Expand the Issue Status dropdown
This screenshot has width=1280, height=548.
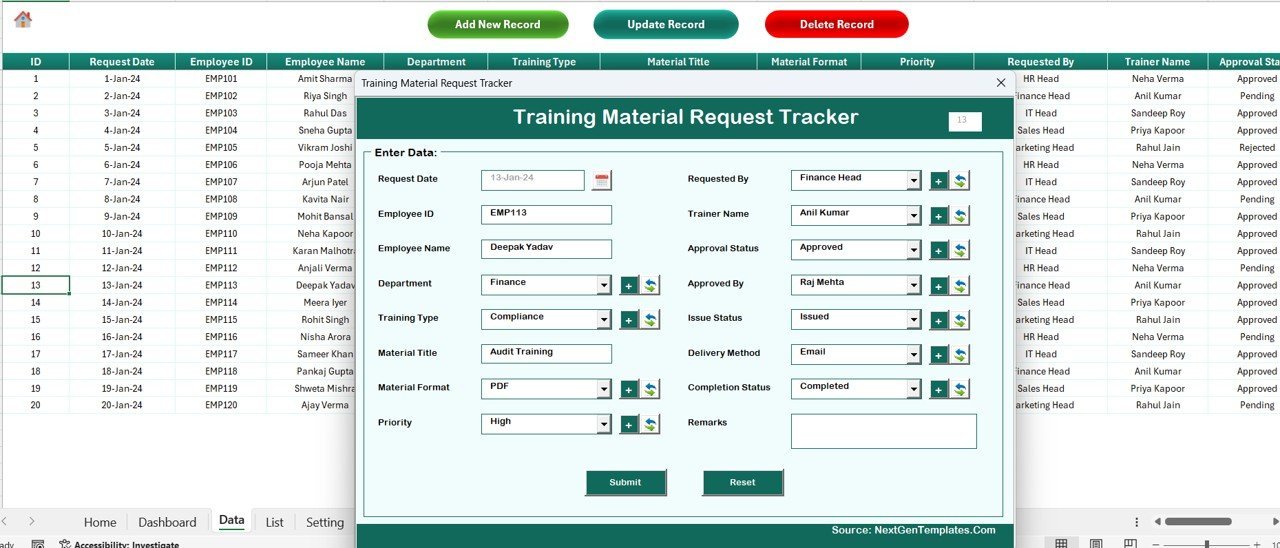click(x=914, y=320)
